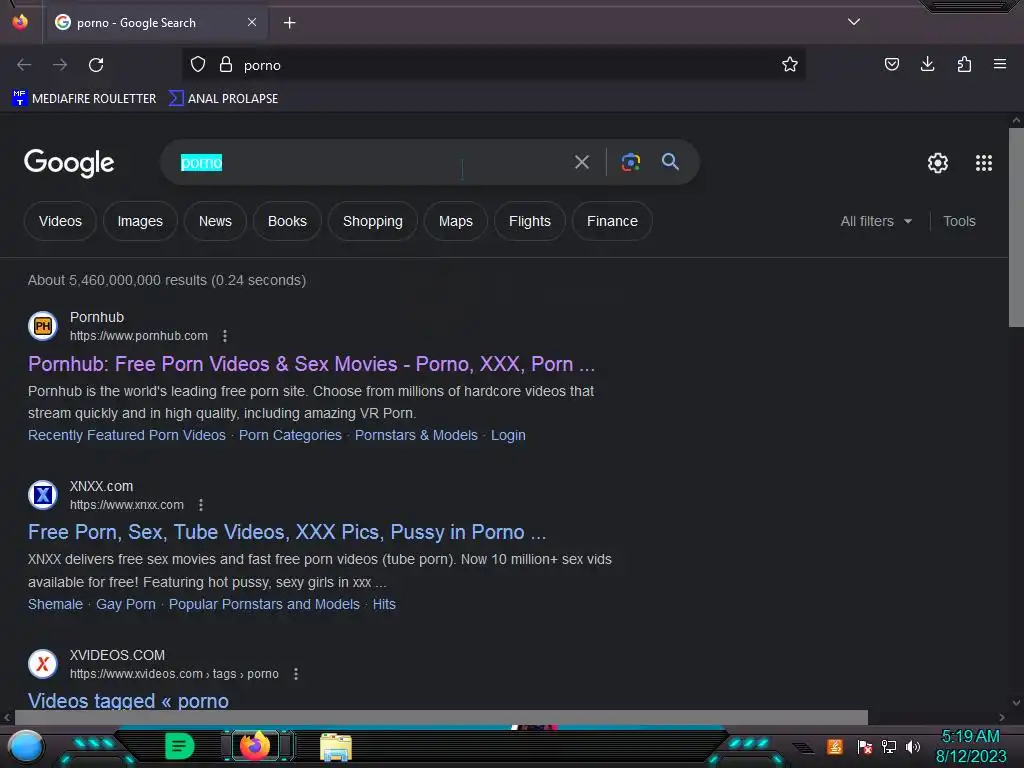Image resolution: width=1024 pixels, height=768 pixels.
Task: Reload the current page
Action: 96,65
